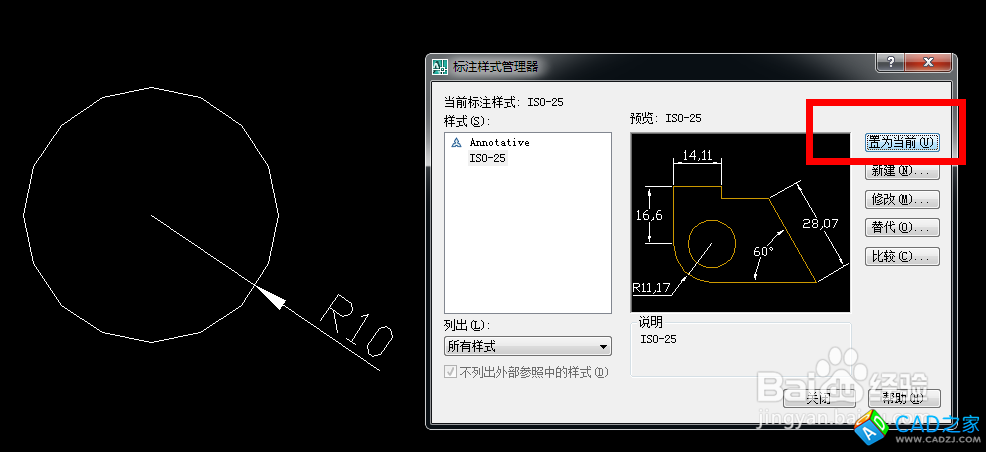This screenshot has width=986, height=452.
Task: Toggle 不列出外部参照中的样式 checkbox
Action: (451, 373)
